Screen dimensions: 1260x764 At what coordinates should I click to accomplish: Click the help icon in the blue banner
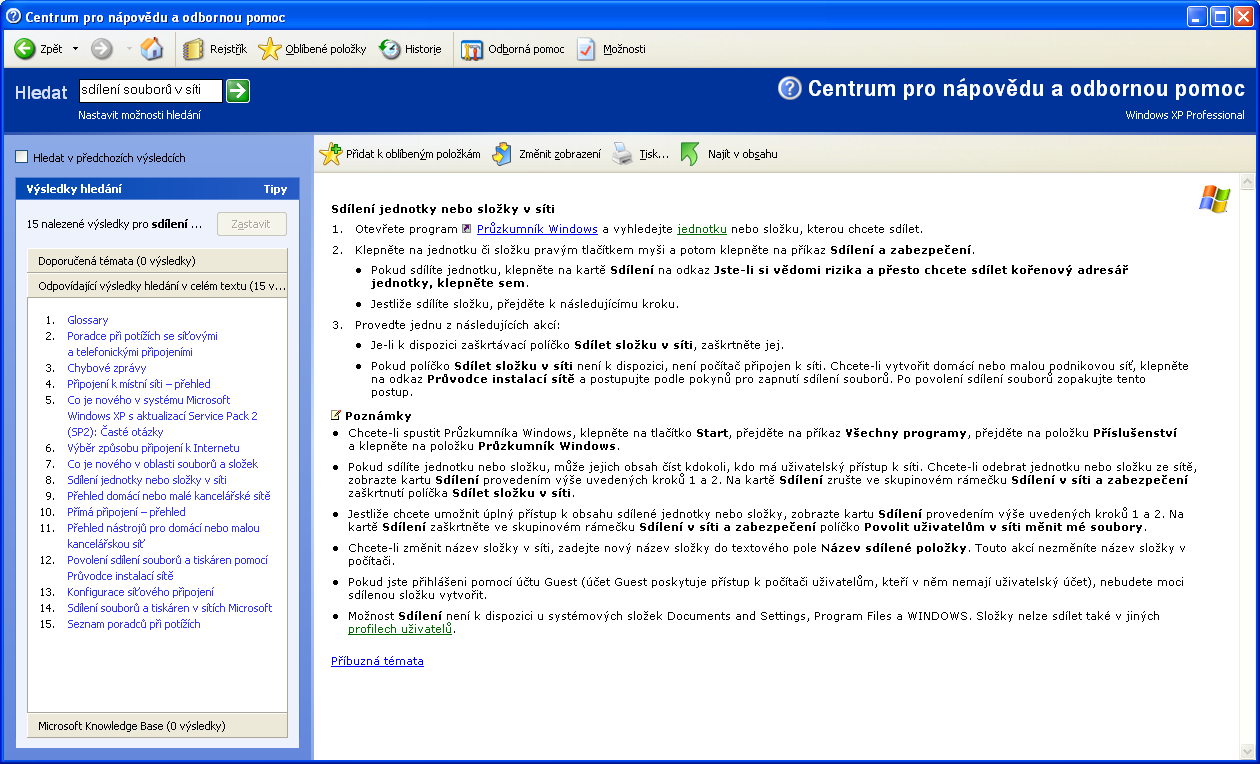tap(790, 88)
